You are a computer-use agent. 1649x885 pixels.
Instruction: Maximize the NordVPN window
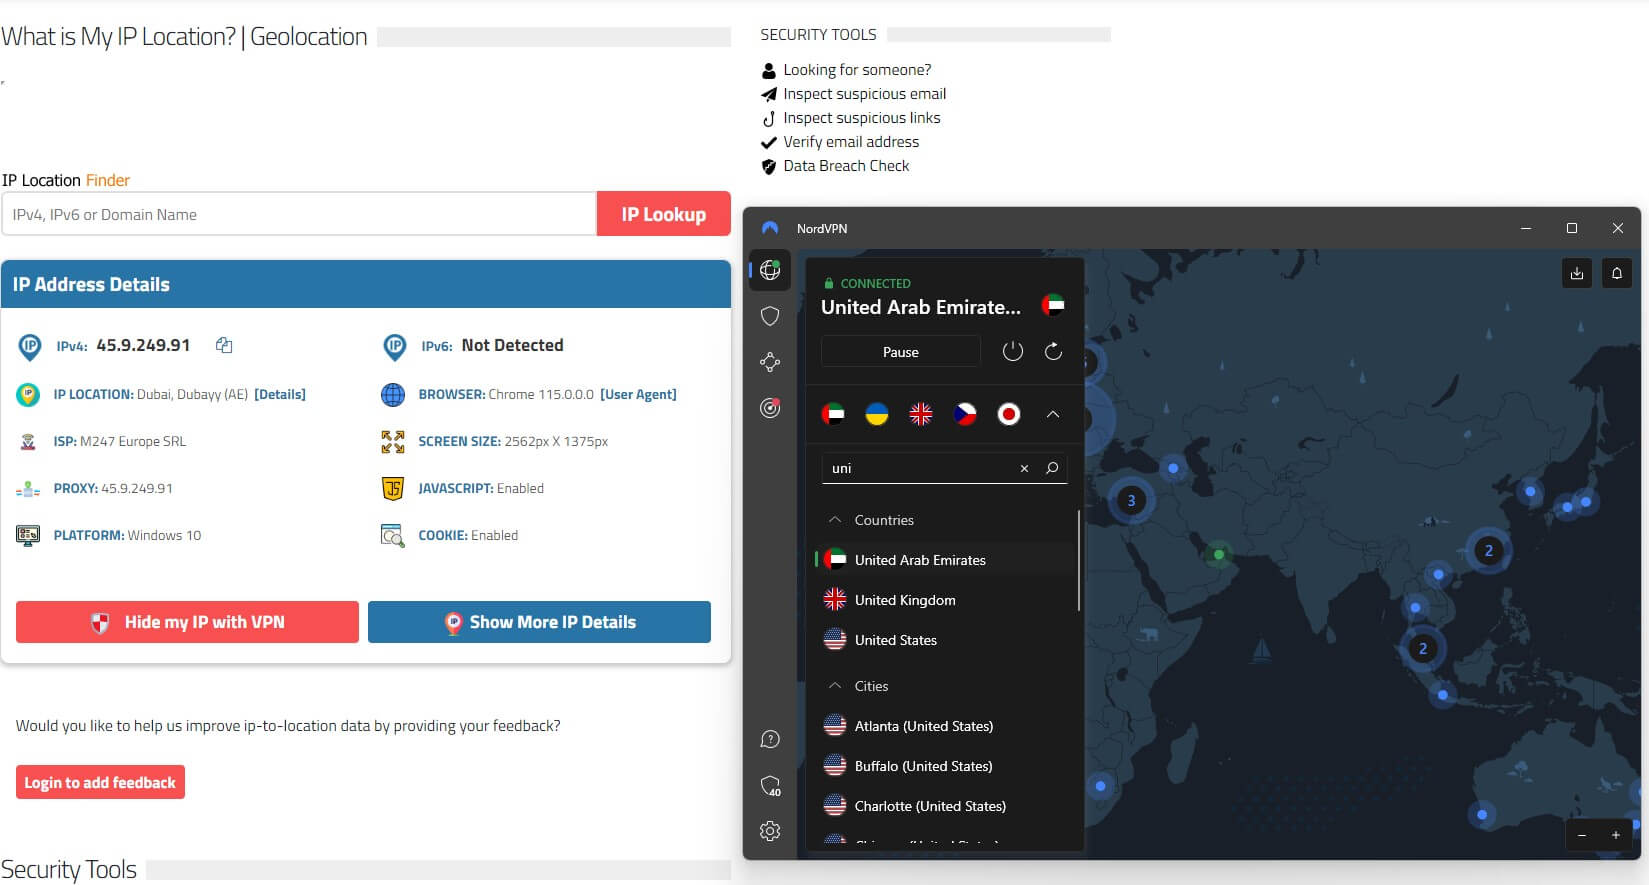1572,228
